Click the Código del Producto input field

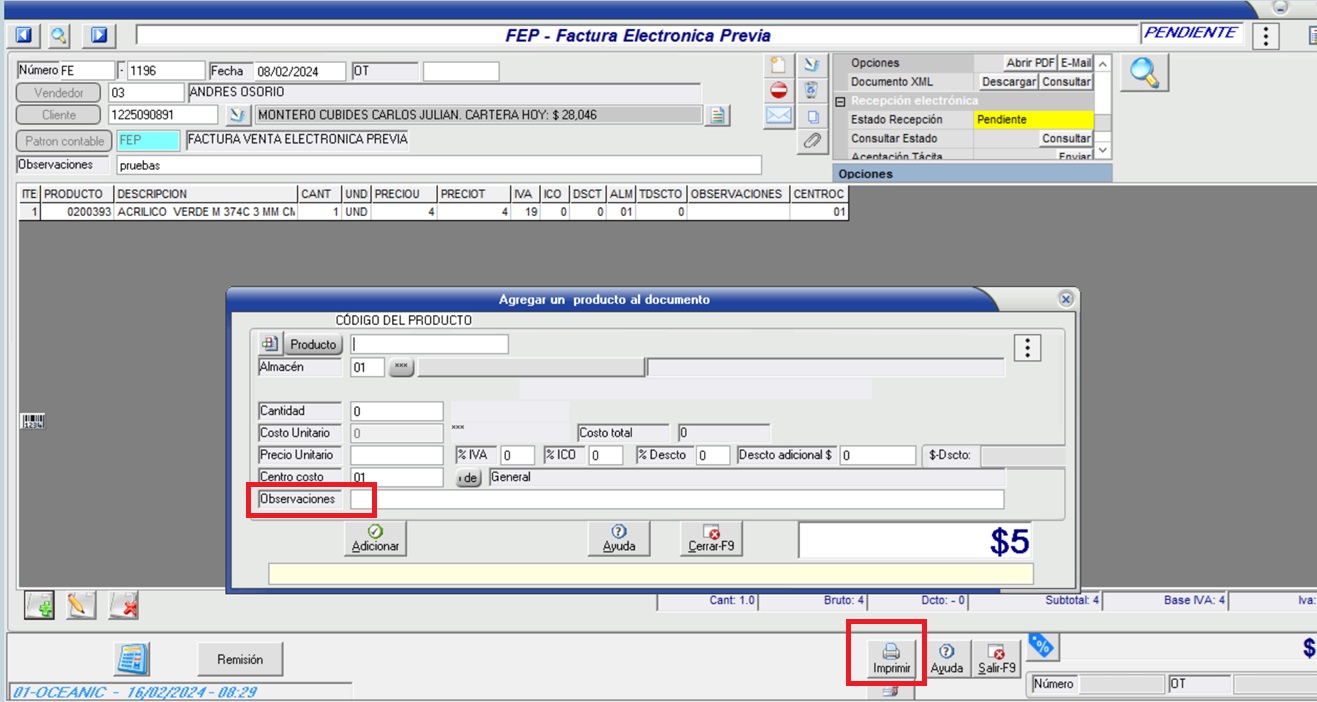429,344
